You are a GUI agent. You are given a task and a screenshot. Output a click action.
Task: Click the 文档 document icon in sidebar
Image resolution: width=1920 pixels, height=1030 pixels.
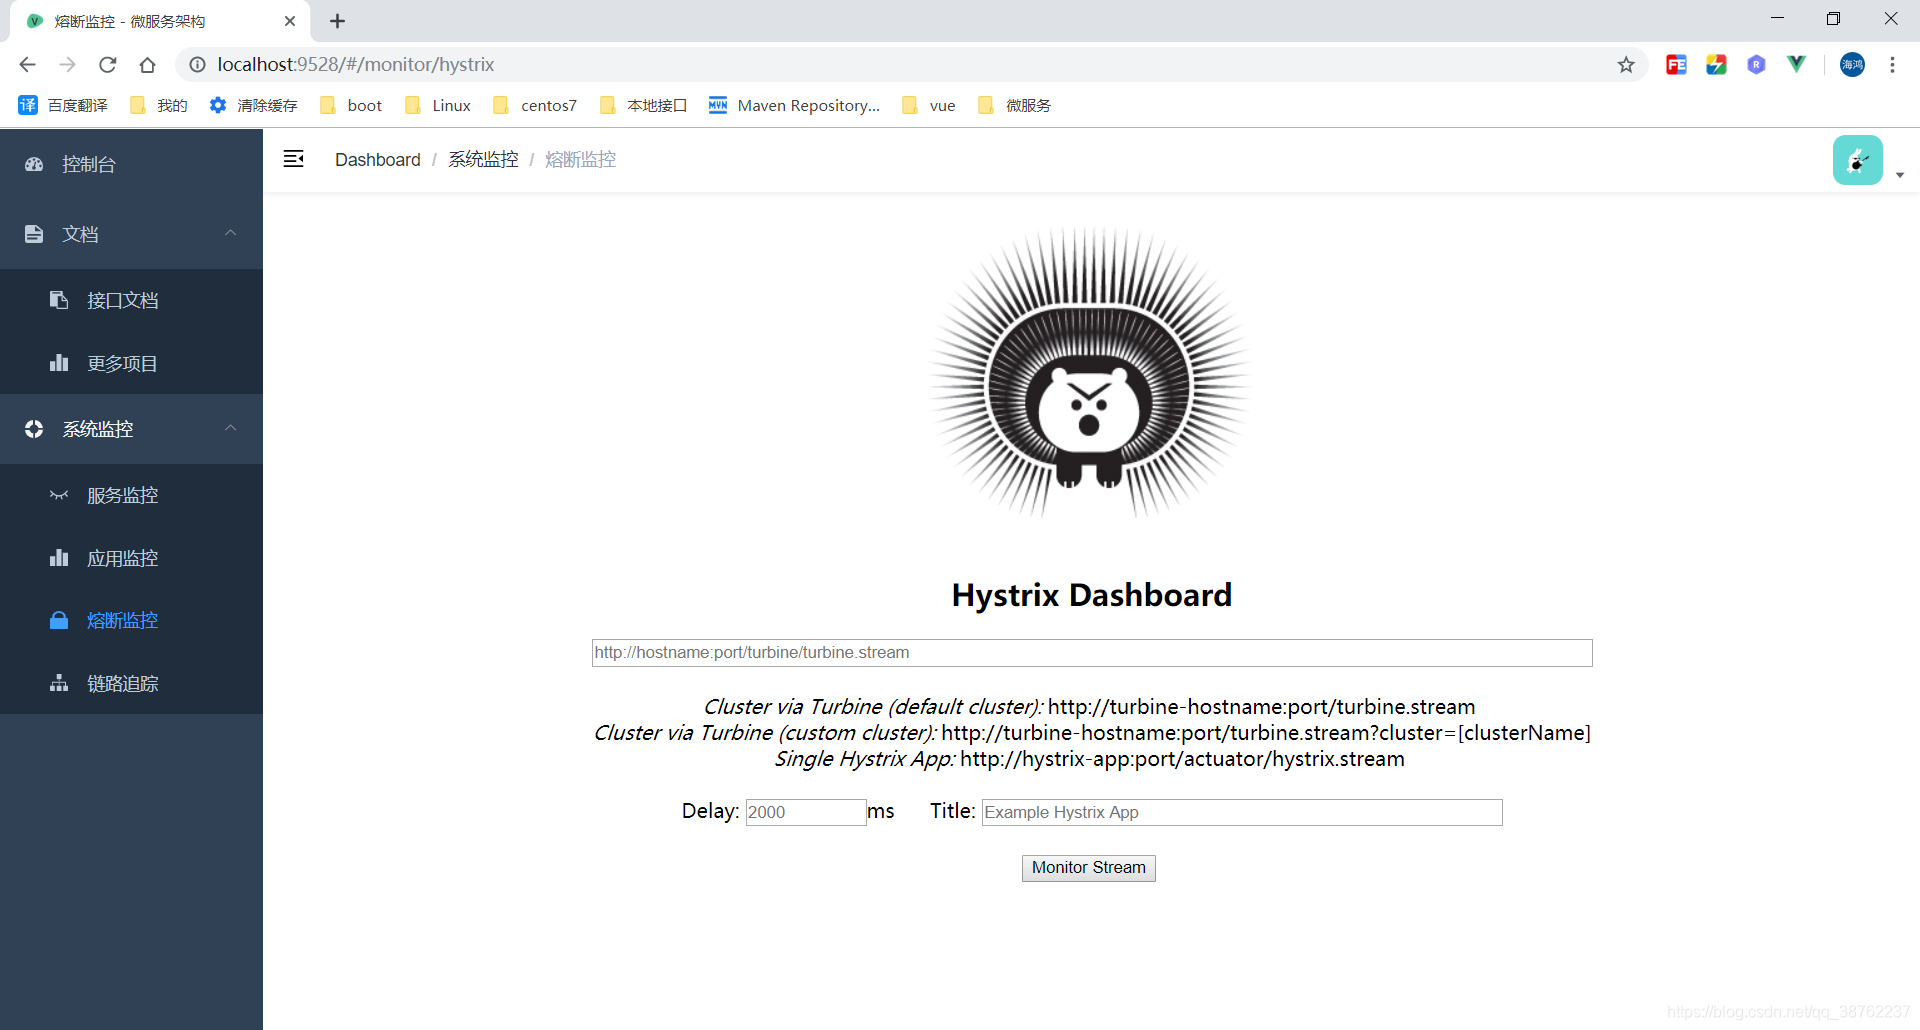click(34, 234)
